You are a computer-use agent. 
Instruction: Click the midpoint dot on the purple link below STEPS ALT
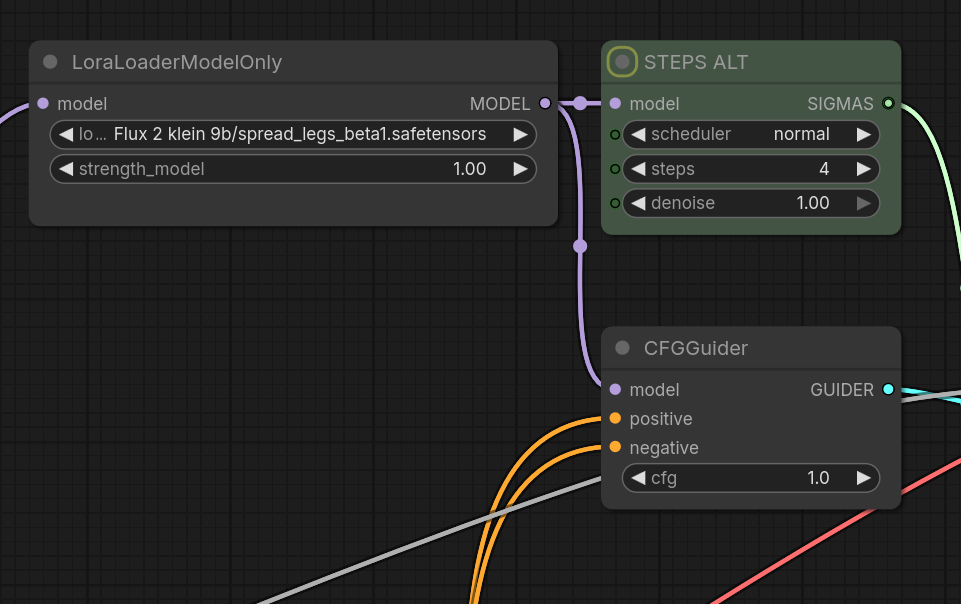[580, 246]
